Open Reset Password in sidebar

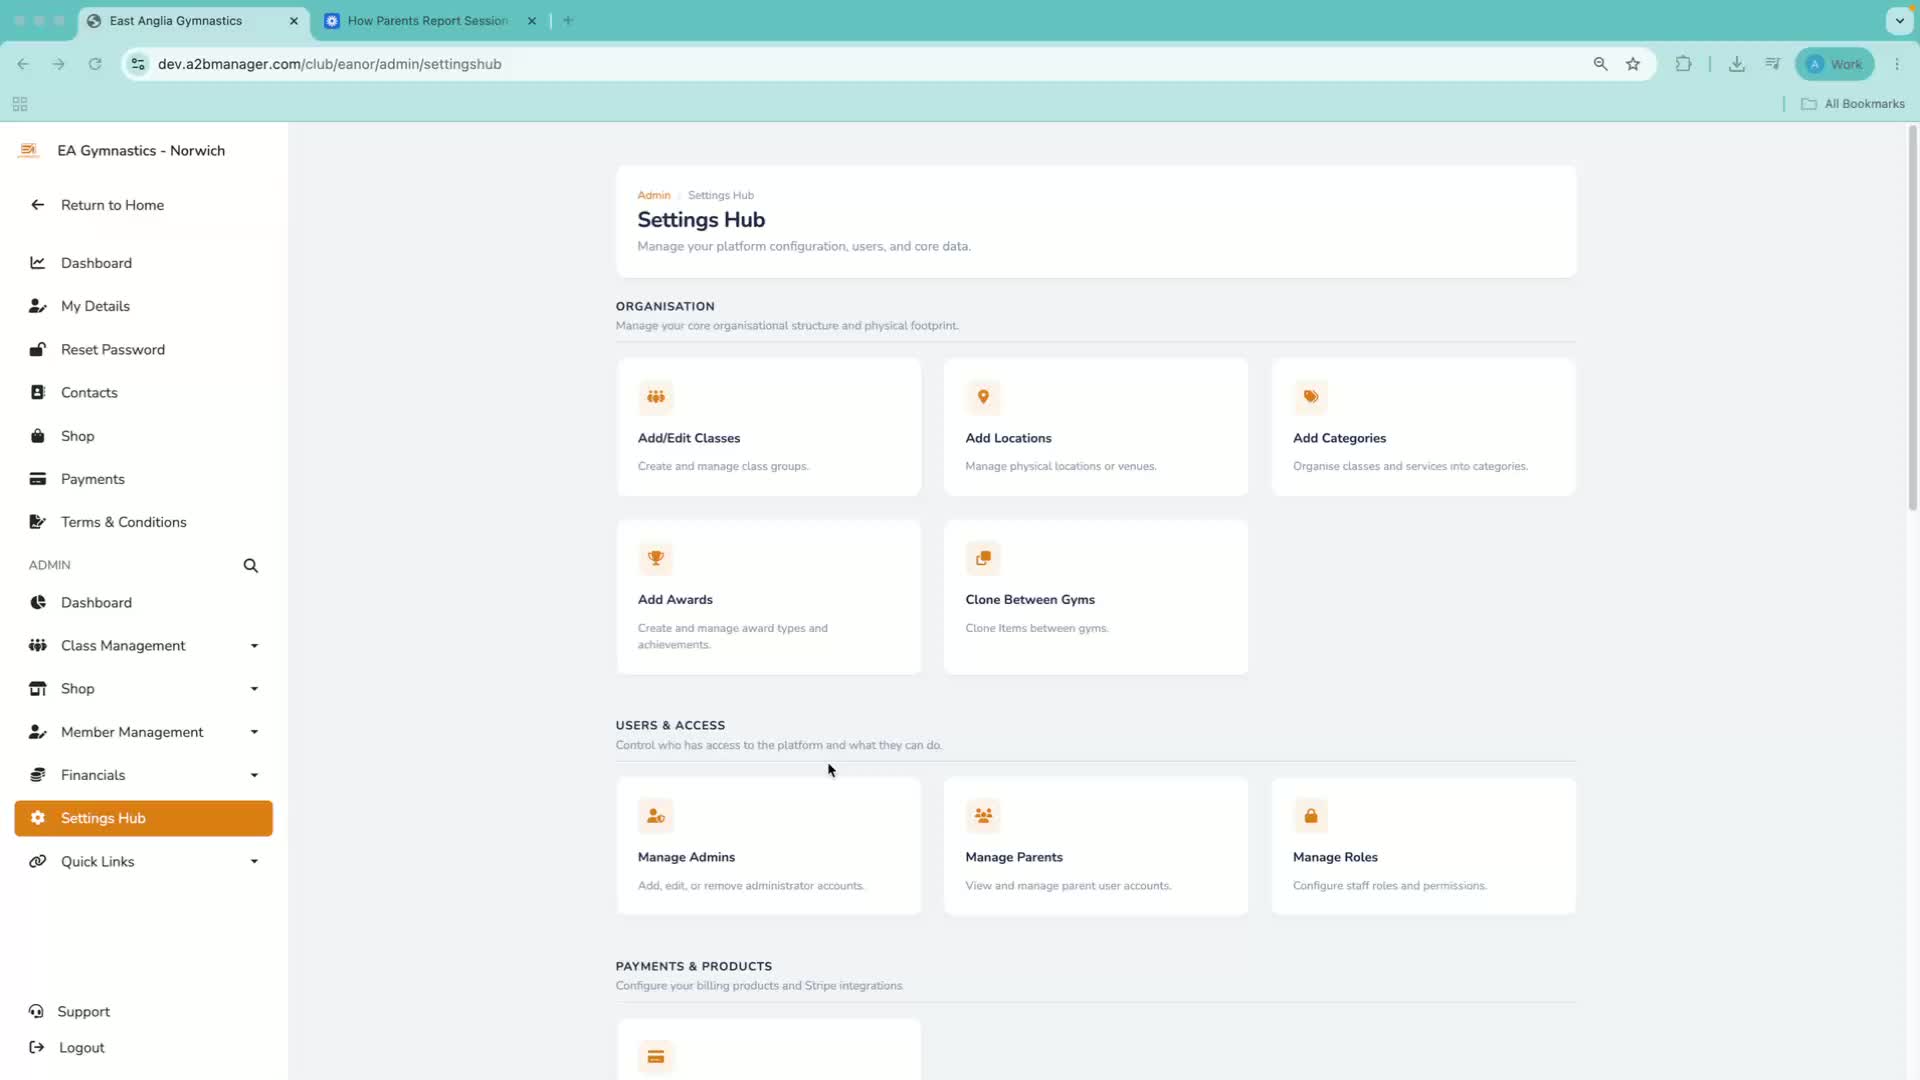click(143, 350)
